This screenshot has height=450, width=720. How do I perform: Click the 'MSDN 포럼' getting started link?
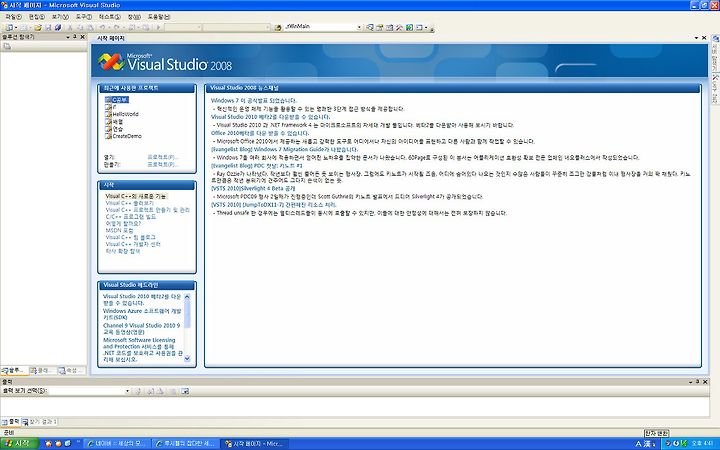(x=119, y=231)
